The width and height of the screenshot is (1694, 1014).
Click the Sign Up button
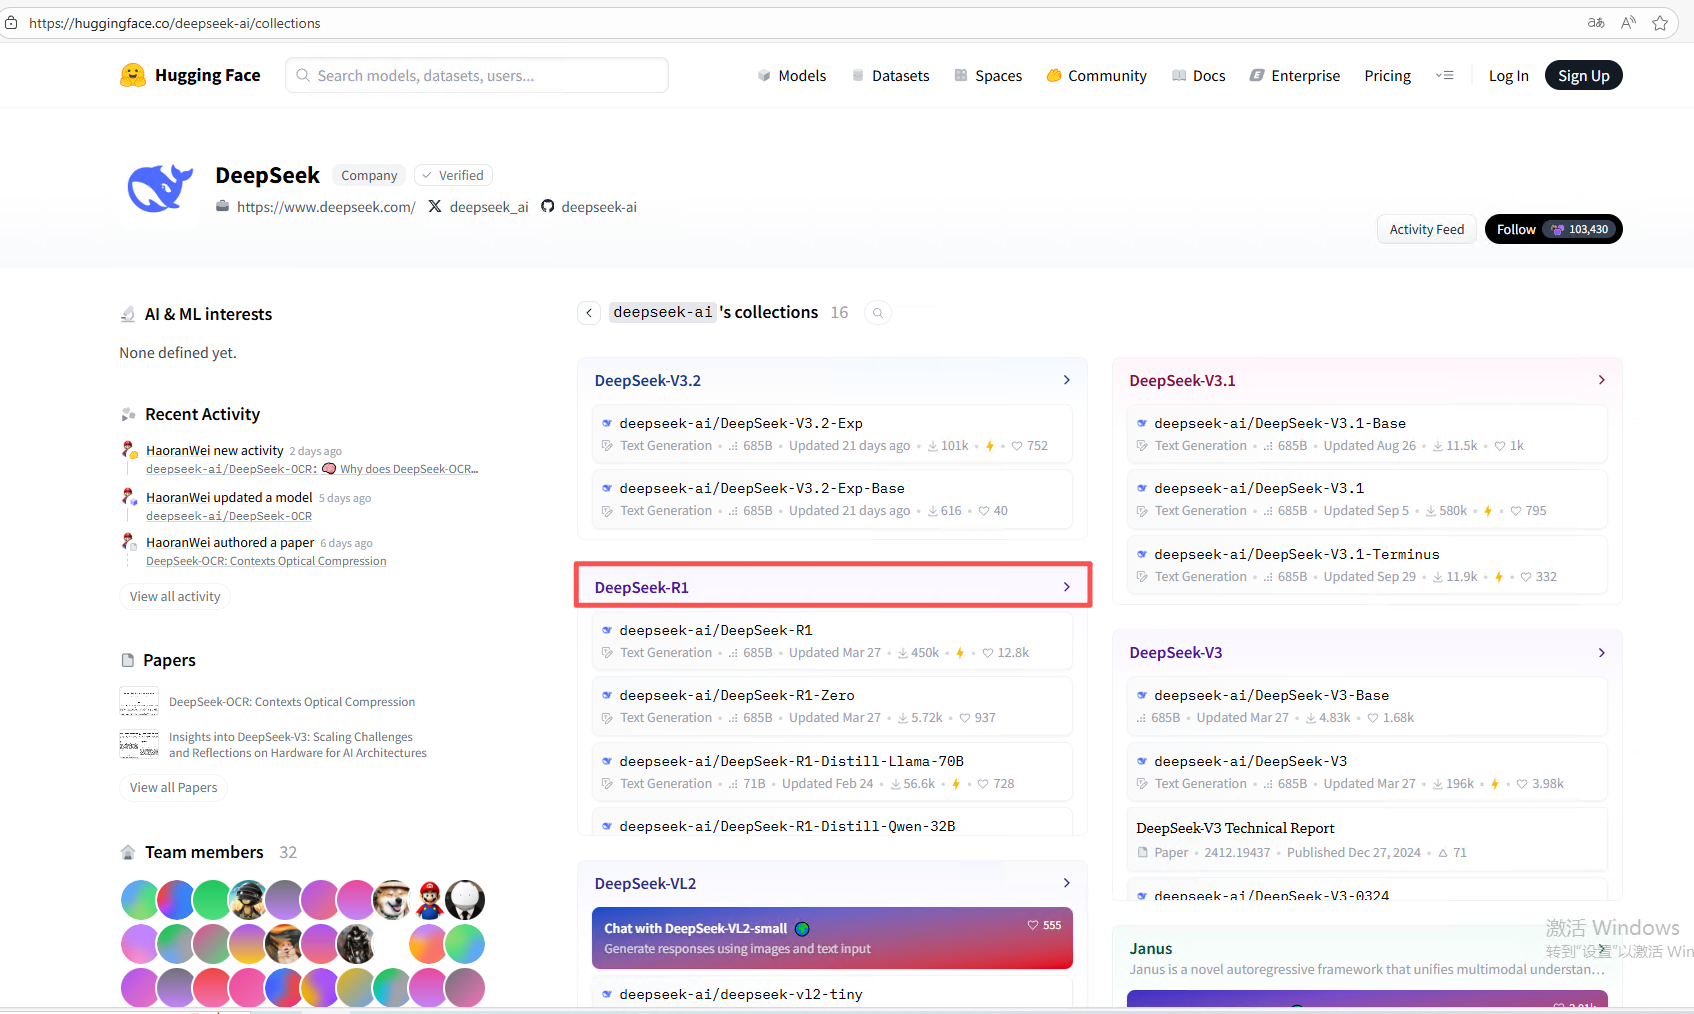tap(1583, 75)
